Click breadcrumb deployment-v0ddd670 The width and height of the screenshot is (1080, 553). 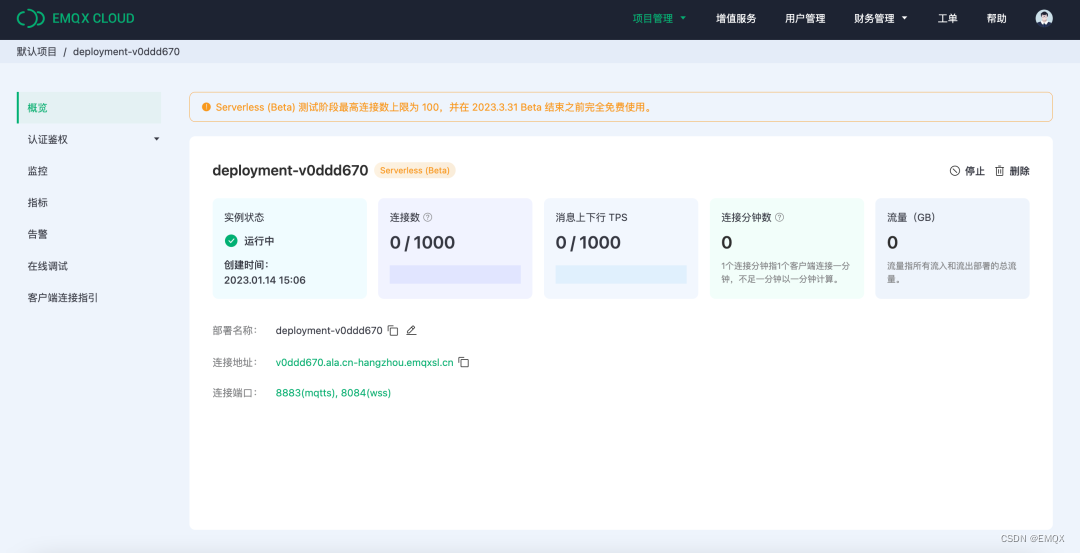(126, 52)
